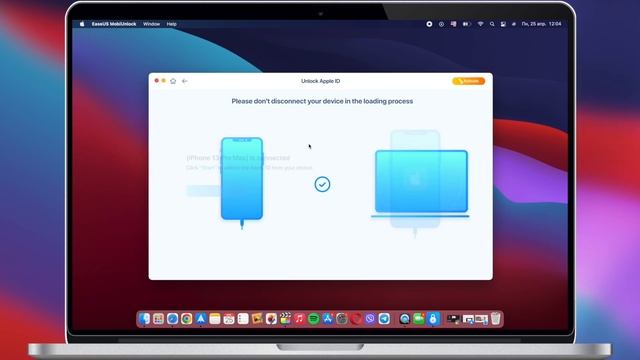Click the MobiUnlock padlock Dock icon
Screen dimensions: 640x360
click(433, 319)
